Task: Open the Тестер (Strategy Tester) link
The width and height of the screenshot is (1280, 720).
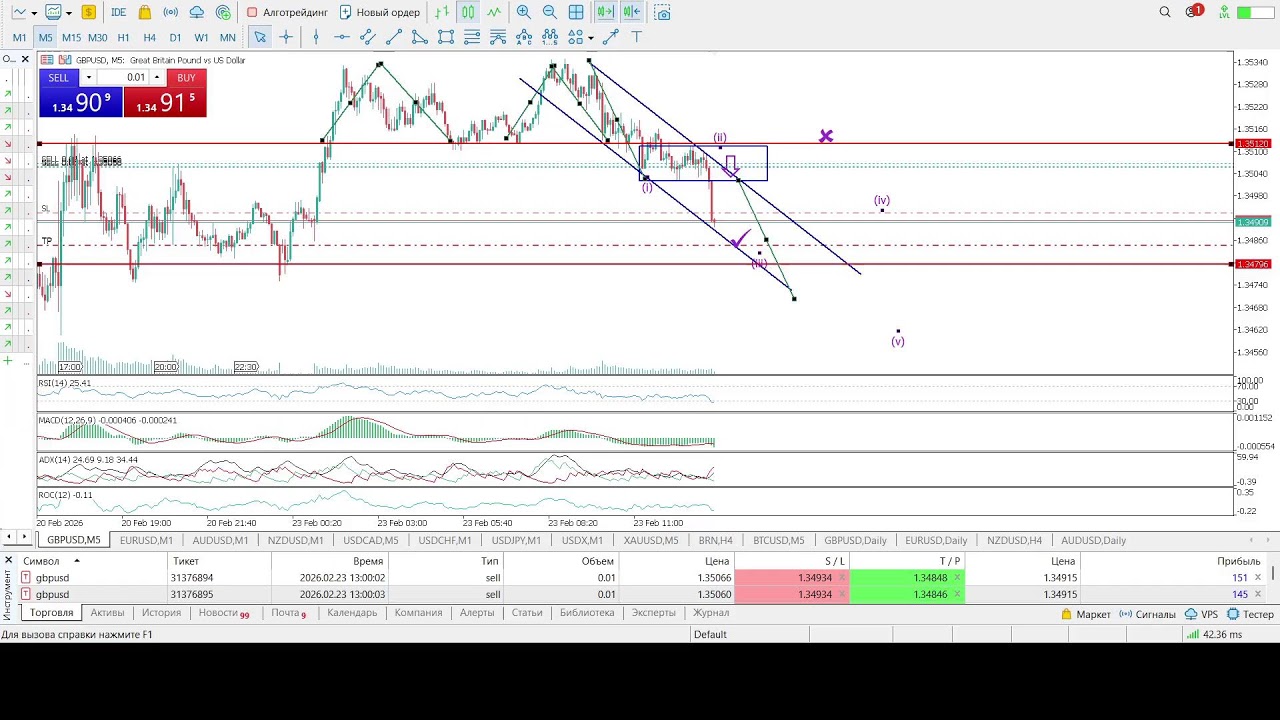Action: click(x=1251, y=614)
